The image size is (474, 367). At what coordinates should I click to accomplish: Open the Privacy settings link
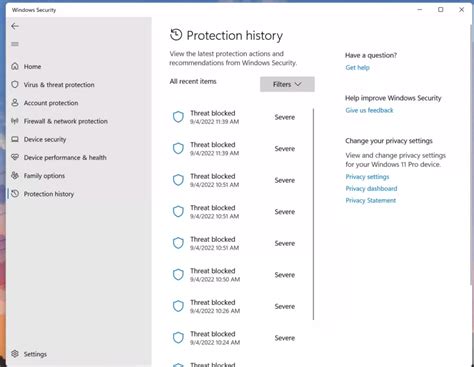point(367,177)
